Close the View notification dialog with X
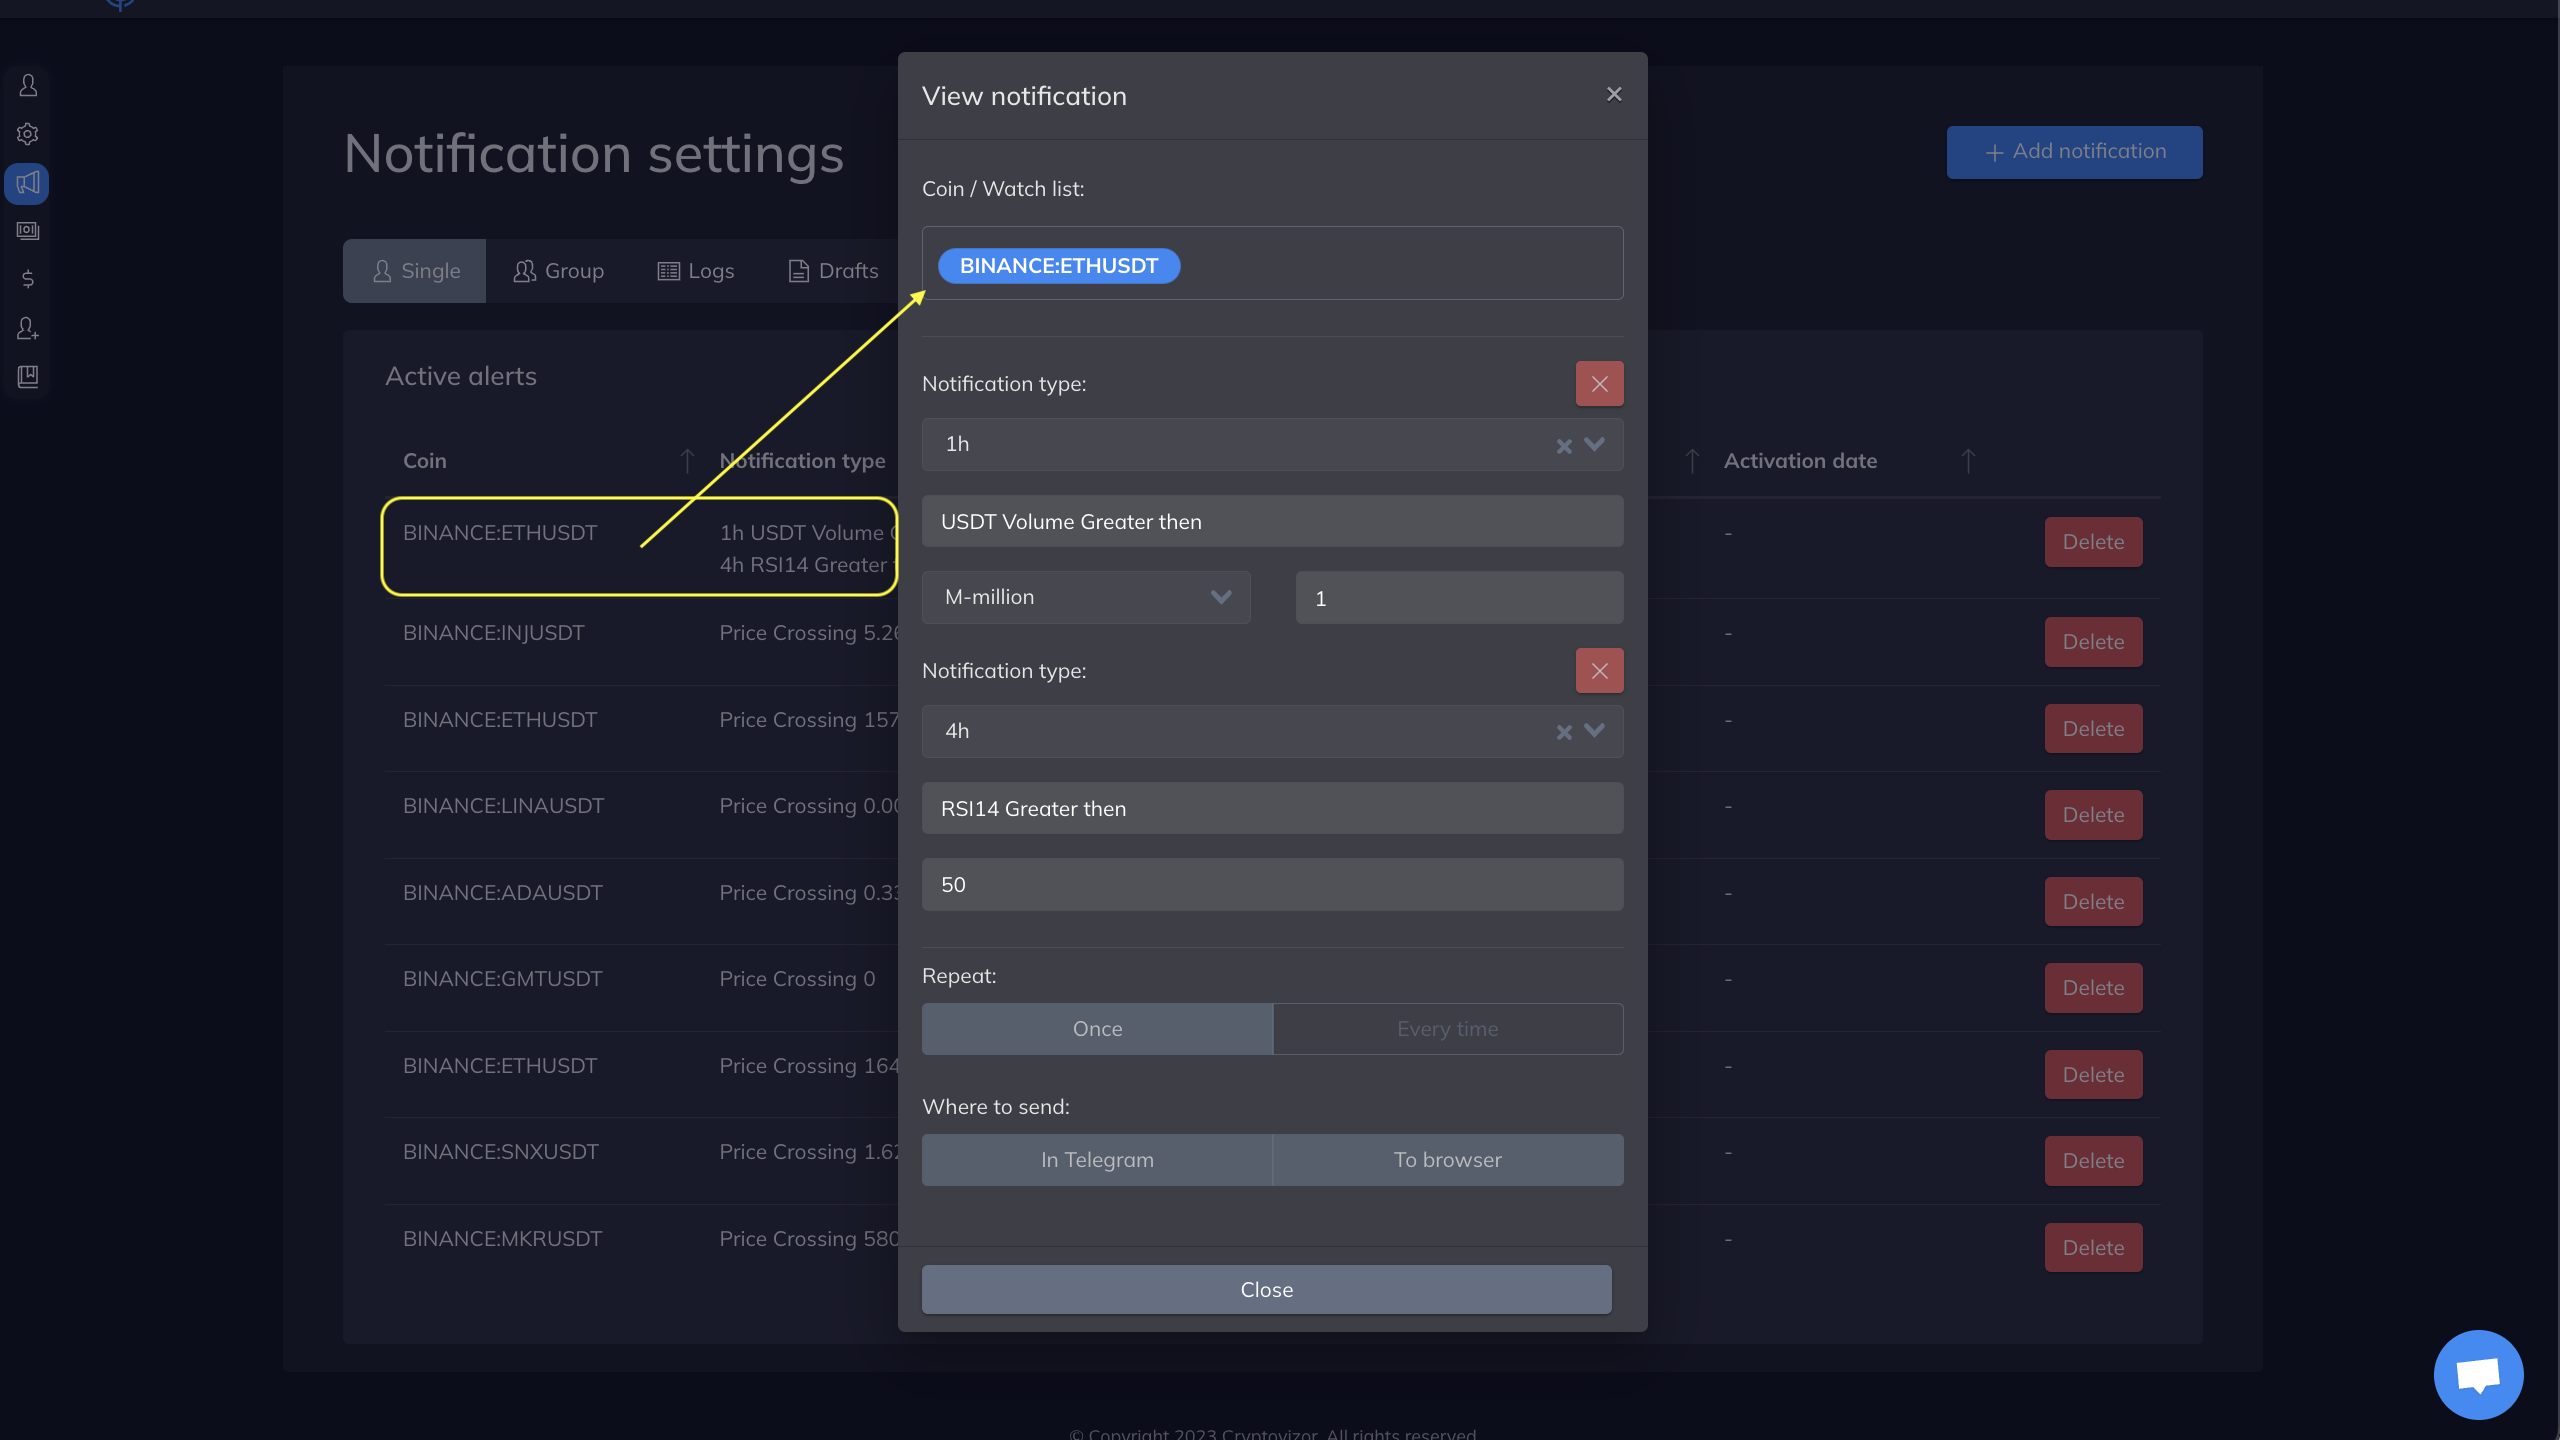2560x1440 pixels. pos(1614,94)
